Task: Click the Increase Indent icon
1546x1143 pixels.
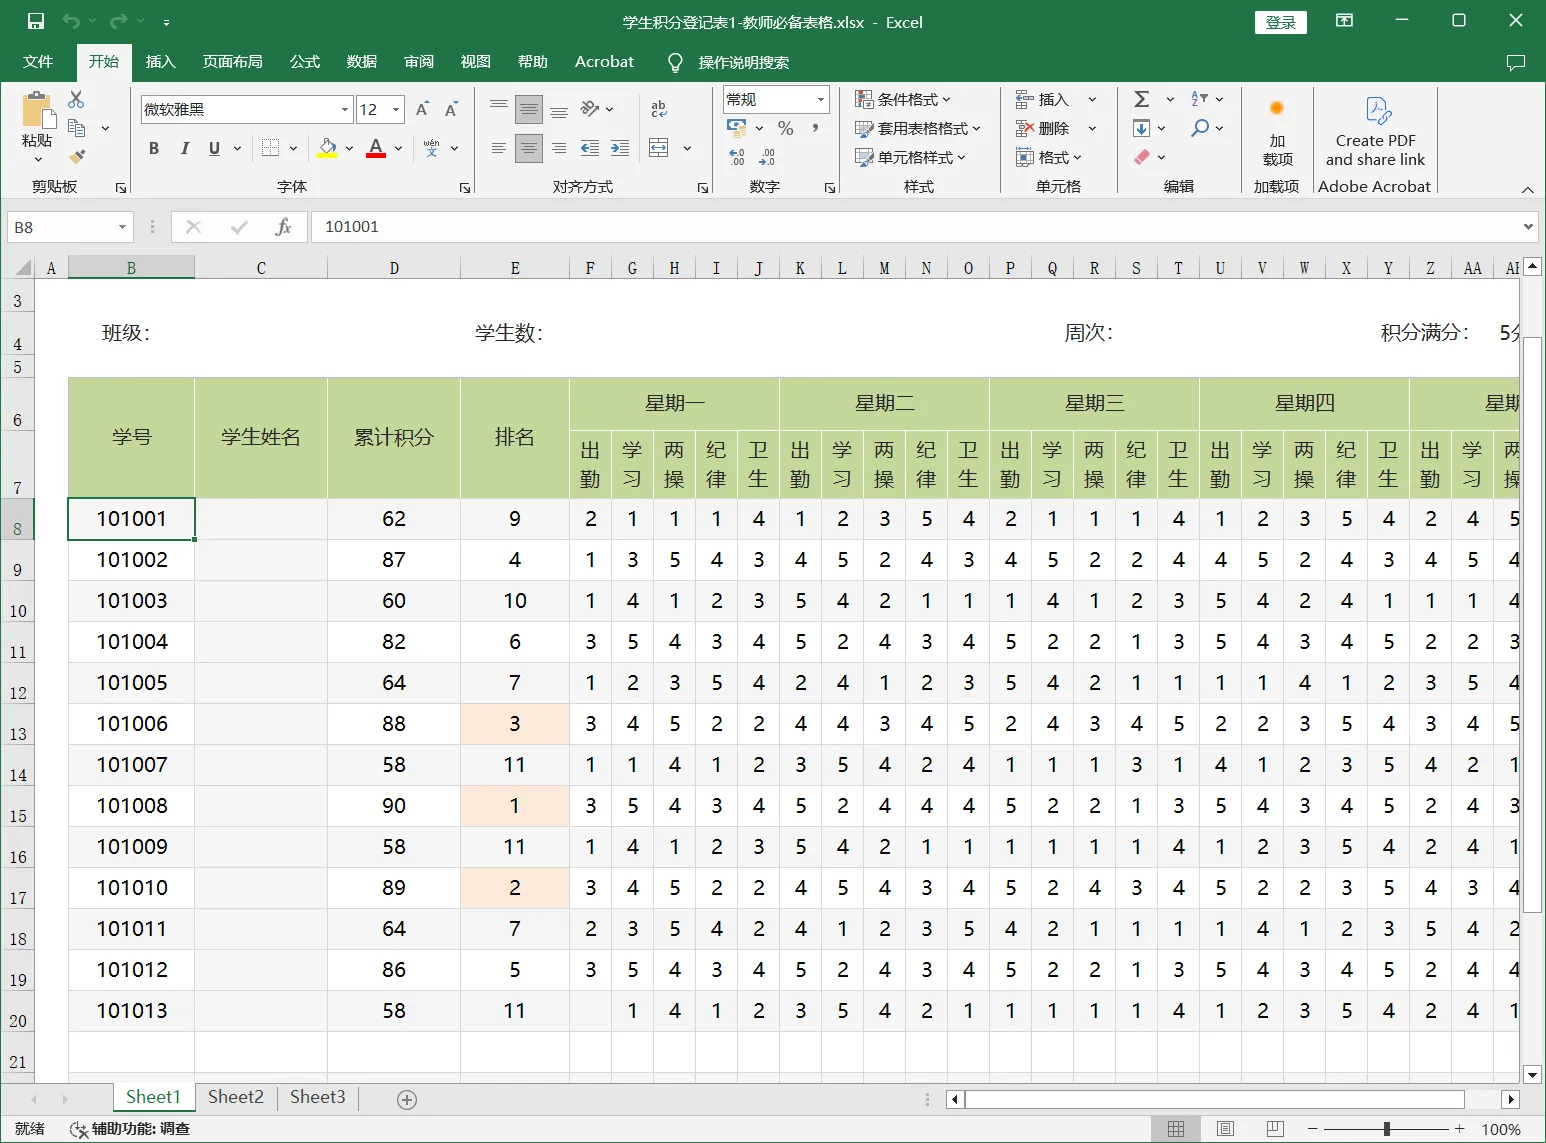Action: coord(620,148)
